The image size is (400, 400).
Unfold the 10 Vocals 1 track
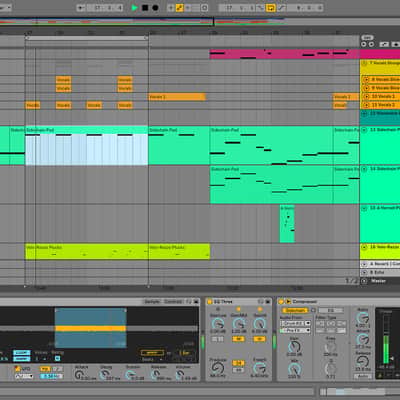(x=366, y=96)
